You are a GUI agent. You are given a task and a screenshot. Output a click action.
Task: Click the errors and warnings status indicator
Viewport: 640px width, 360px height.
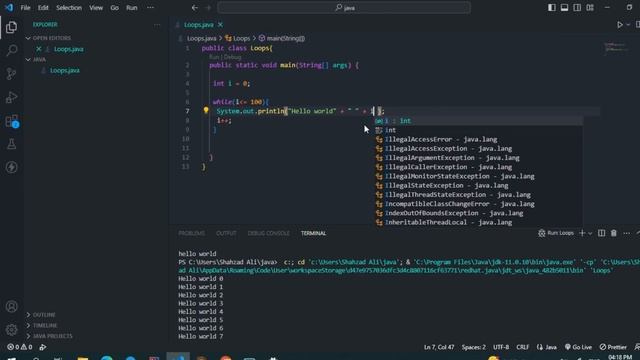tap(20, 347)
